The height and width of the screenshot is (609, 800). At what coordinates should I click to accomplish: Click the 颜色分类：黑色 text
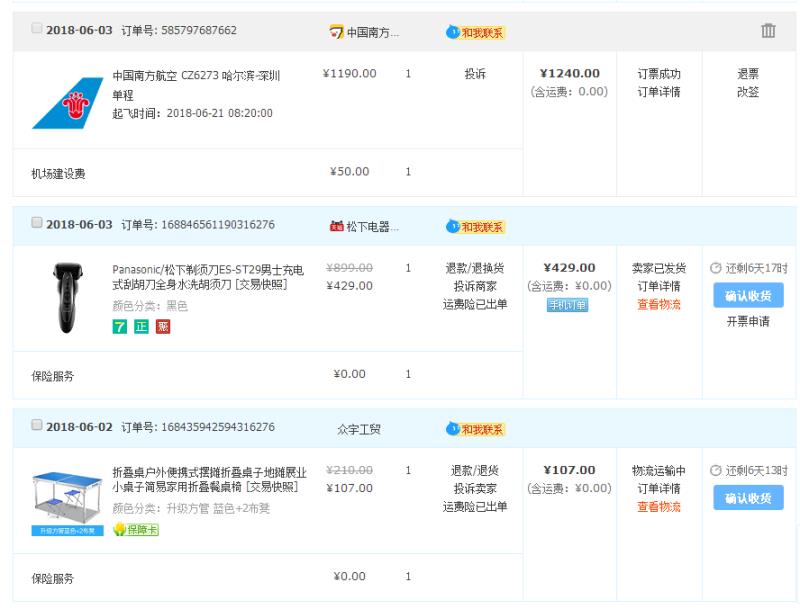[150, 306]
